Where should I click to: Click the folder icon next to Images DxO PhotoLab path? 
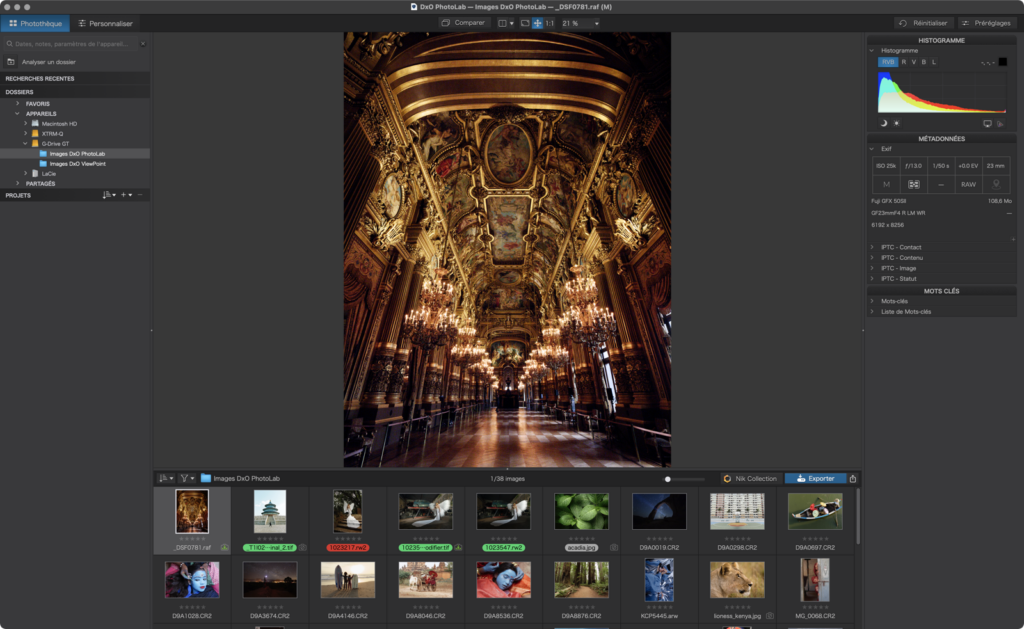point(206,479)
